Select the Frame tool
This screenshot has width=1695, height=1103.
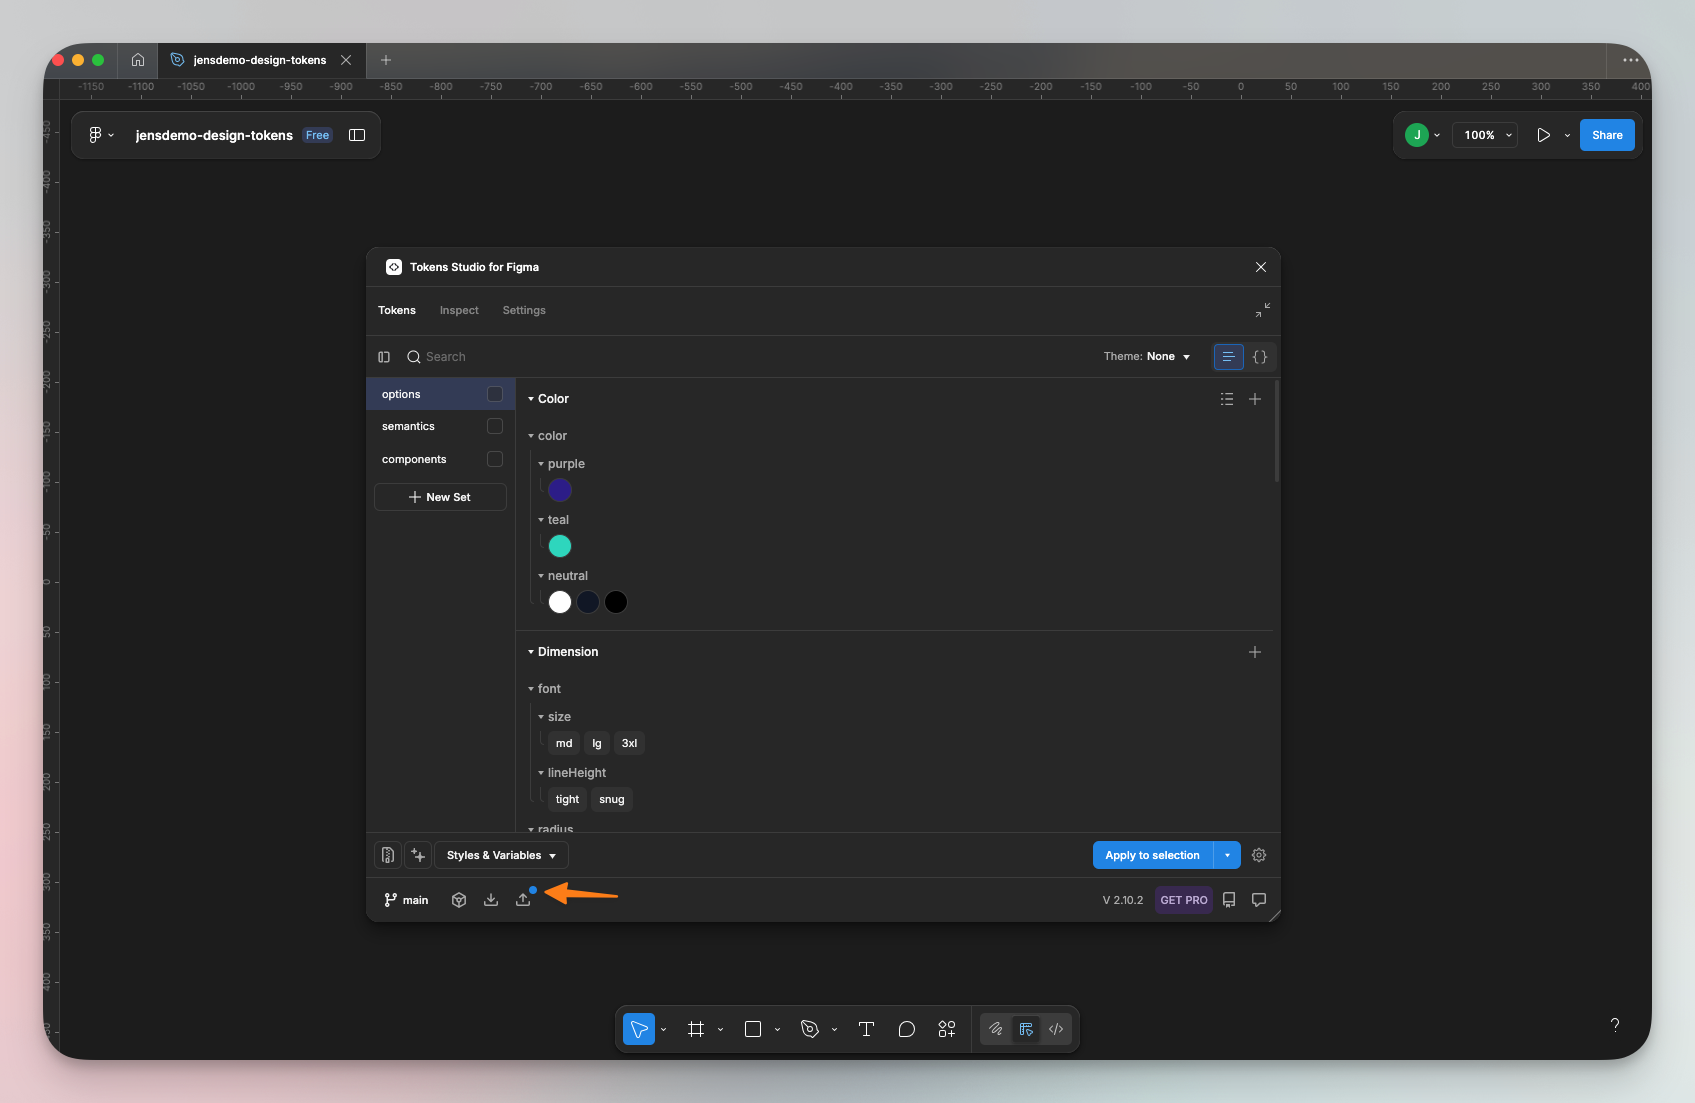click(x=696, y=1029)
